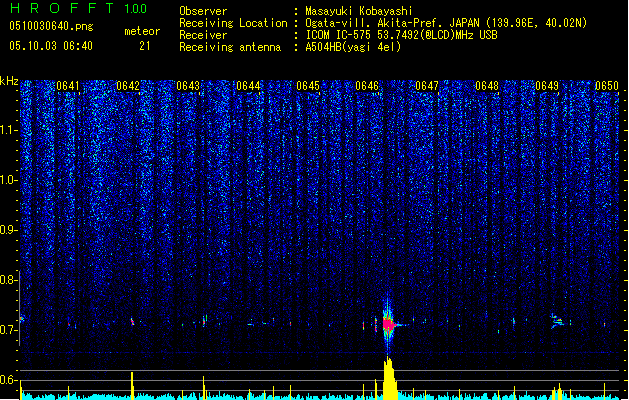Click the 0645 time marker
629x400 pixels.
pyautogui.click(x=308, y=86)
